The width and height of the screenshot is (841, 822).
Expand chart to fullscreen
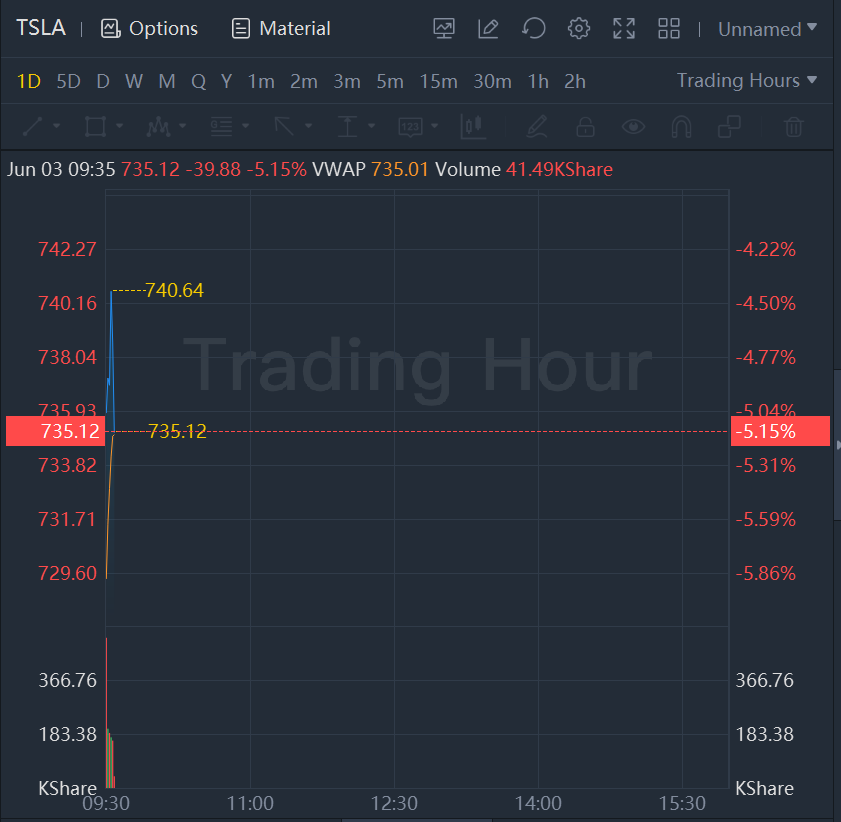[x=624, y=29]
